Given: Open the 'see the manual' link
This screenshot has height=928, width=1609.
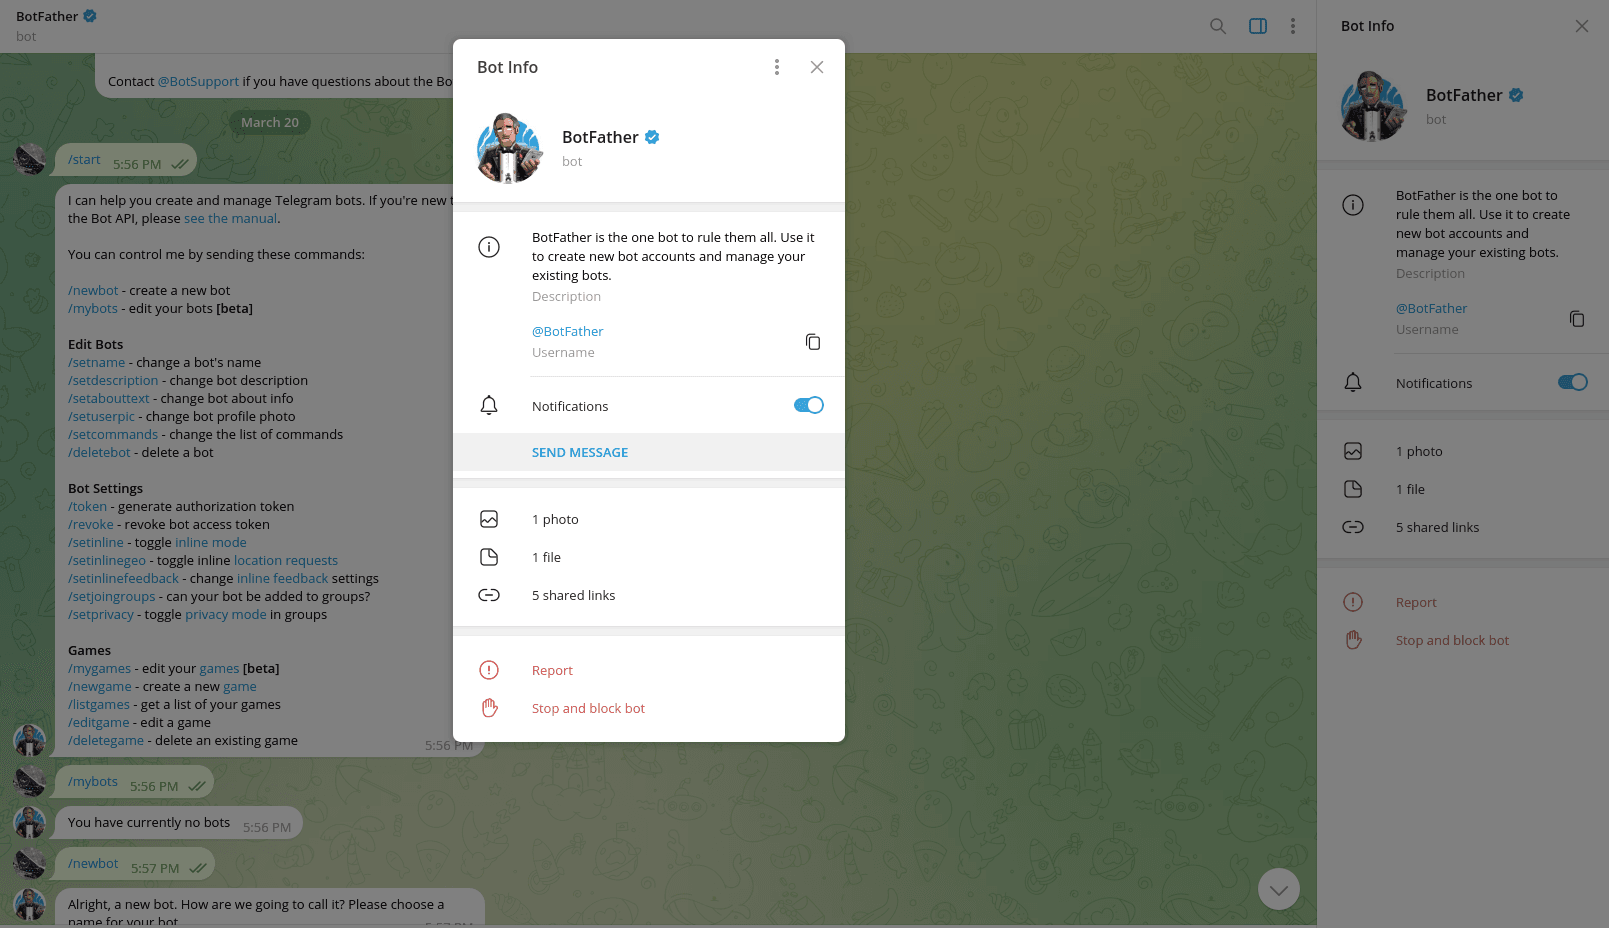Looking at the screenshot, I should [230, 218].
